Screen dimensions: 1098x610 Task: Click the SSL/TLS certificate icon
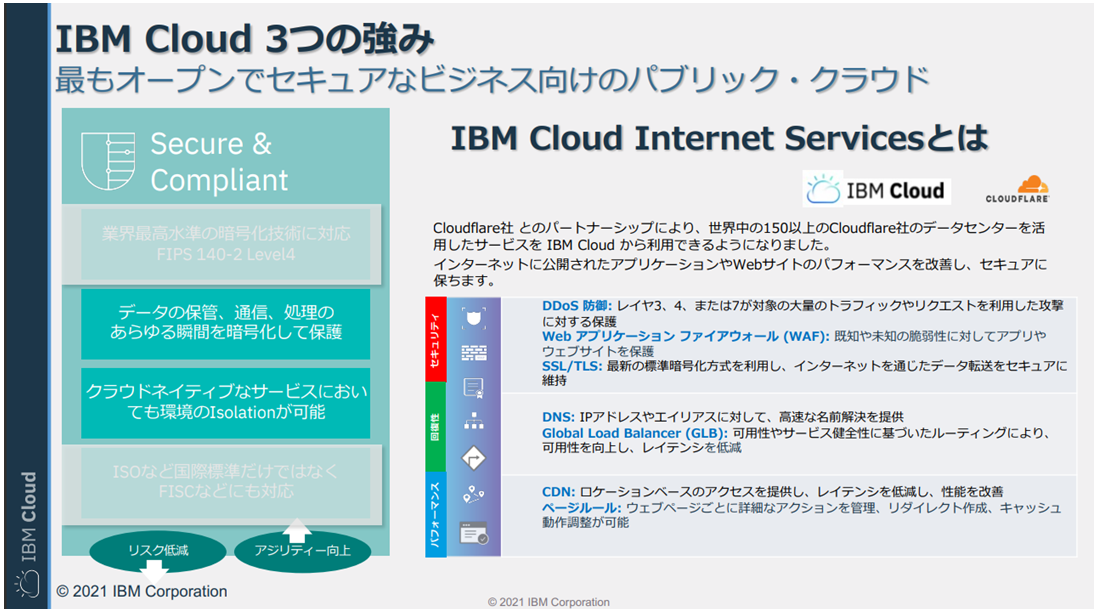coord(474,387)
